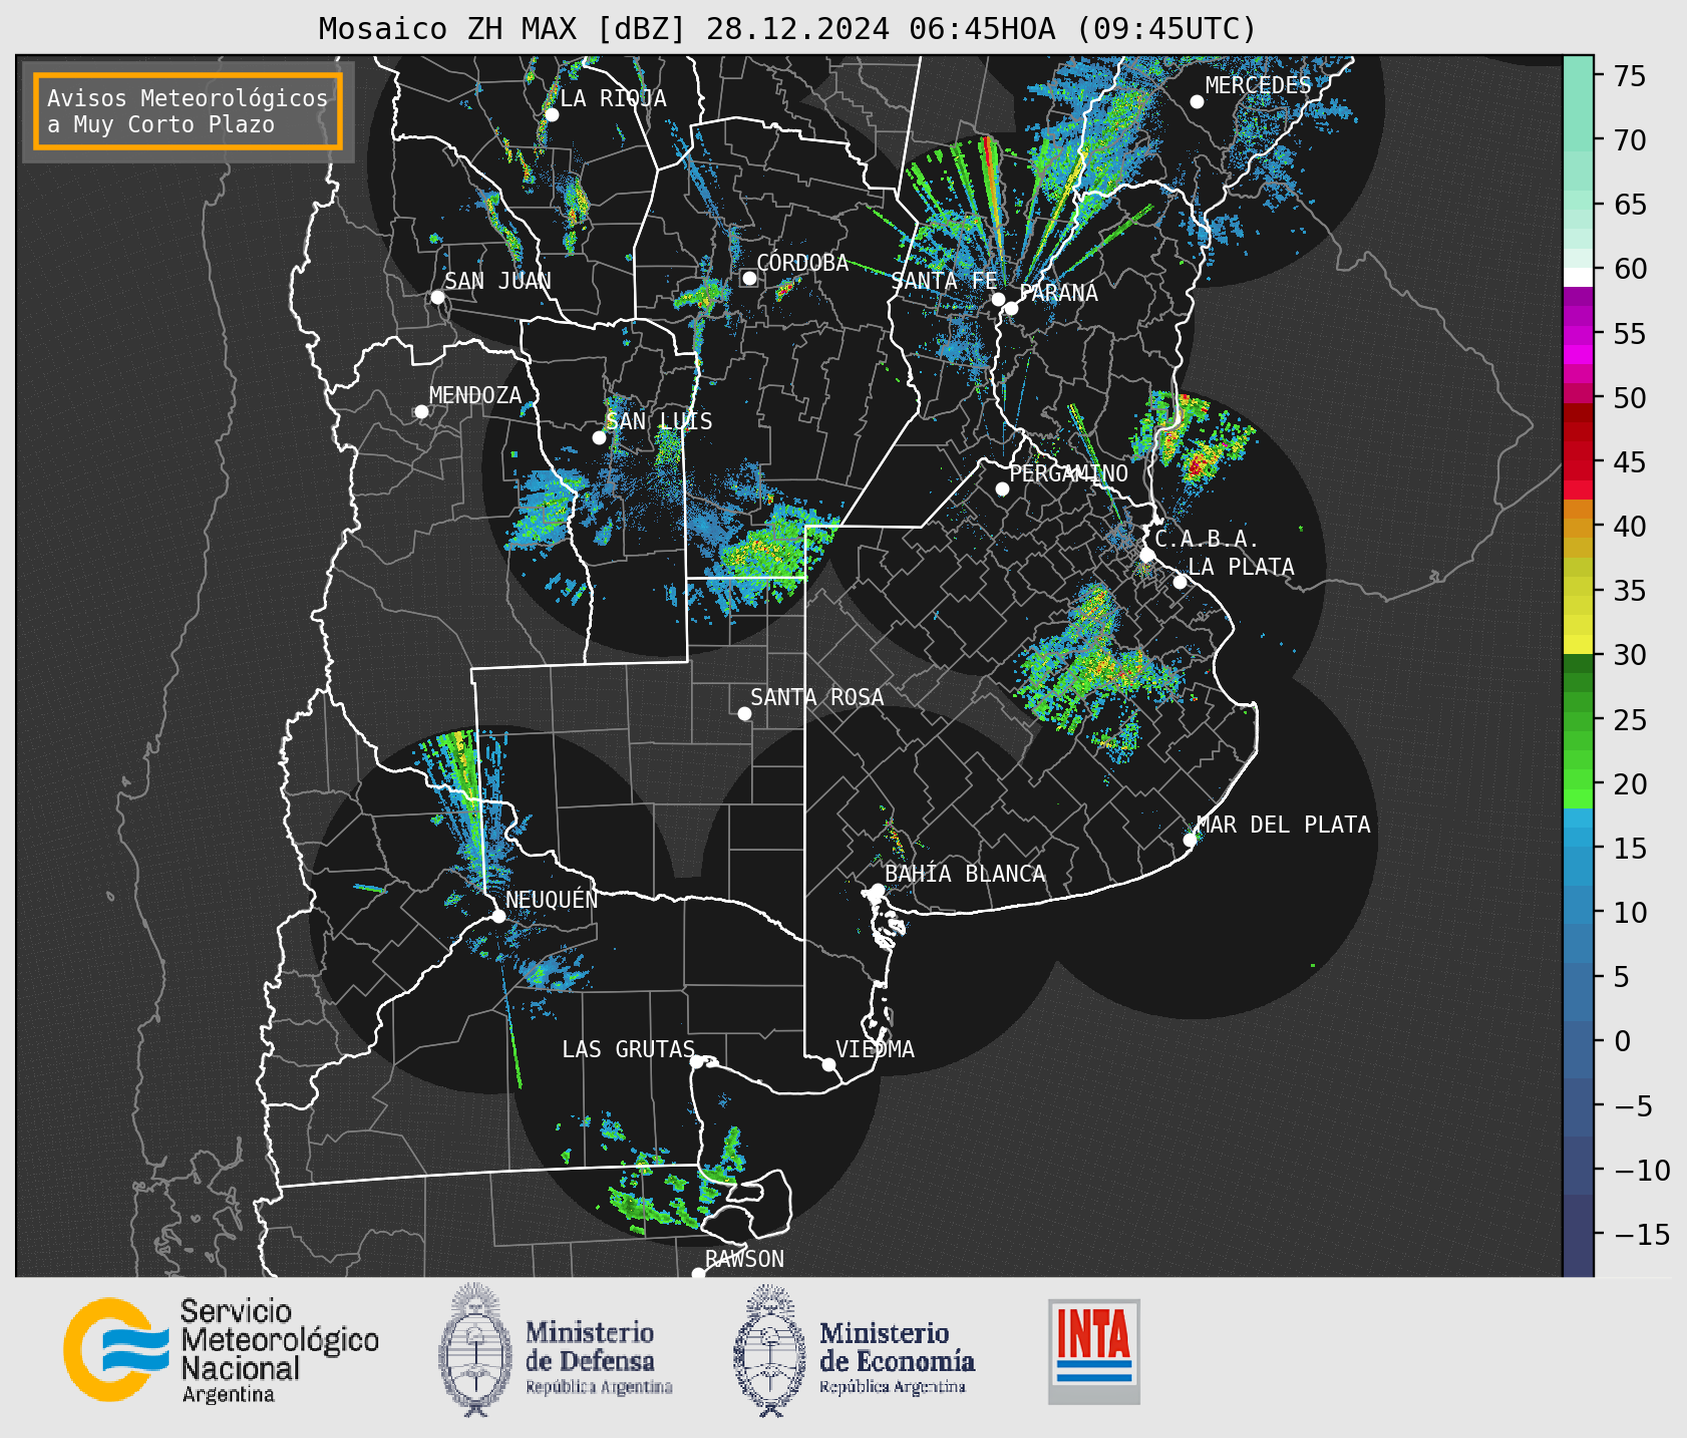Click the SANTA ROSA map label

click(817, 697)
